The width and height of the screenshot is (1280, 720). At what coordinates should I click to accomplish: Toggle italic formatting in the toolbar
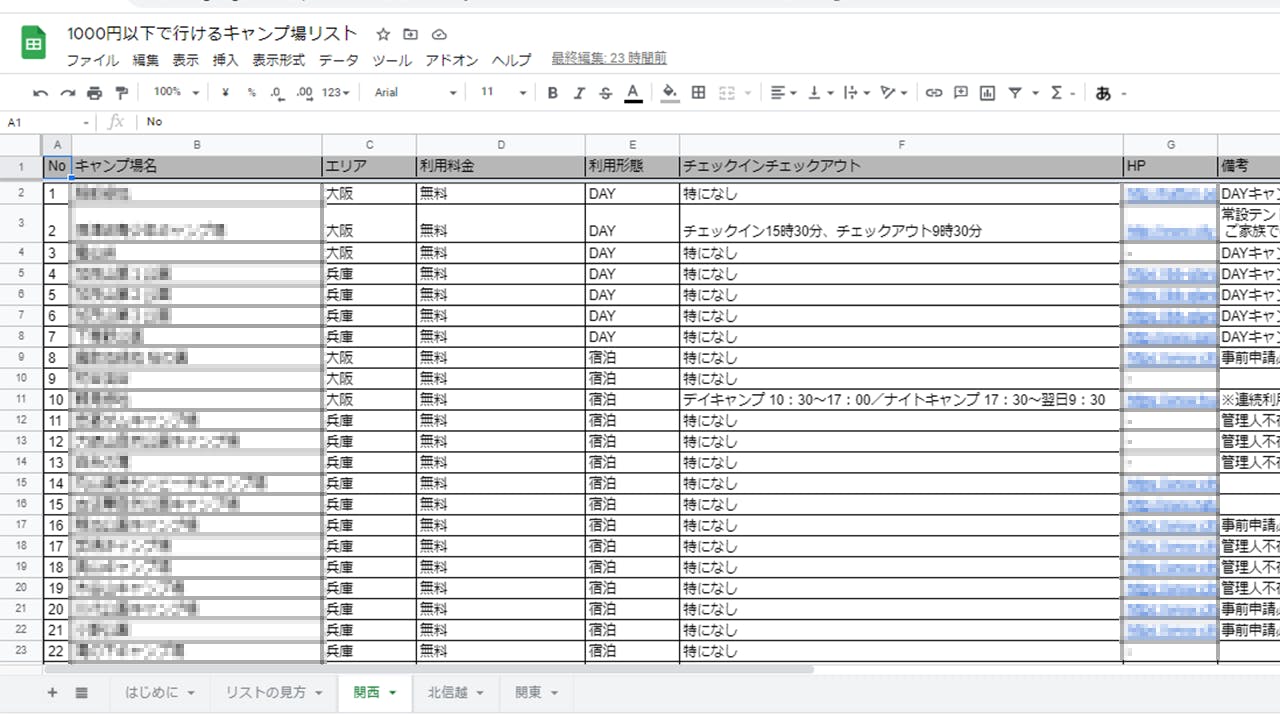(x=578, y=93)
